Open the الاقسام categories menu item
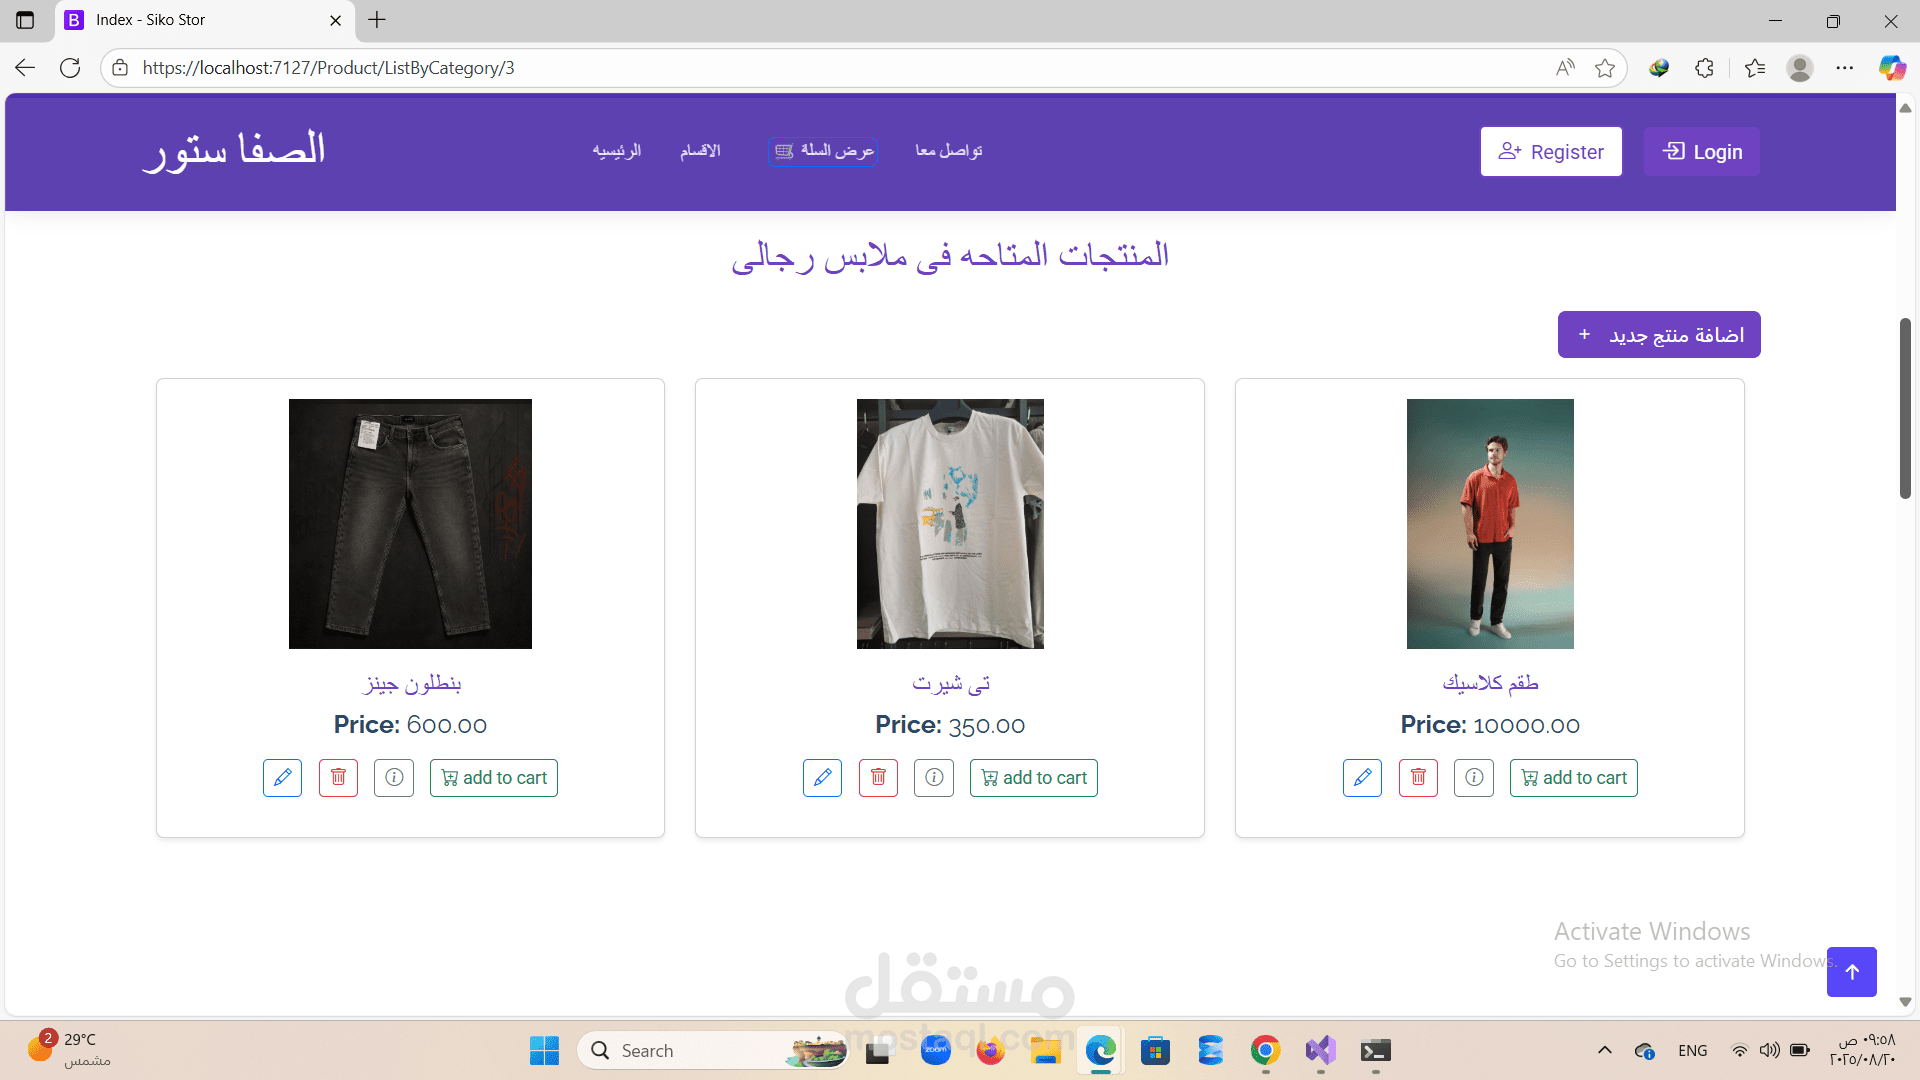The height and width of the screenshot is (1080, 1920). click(700, 151)
